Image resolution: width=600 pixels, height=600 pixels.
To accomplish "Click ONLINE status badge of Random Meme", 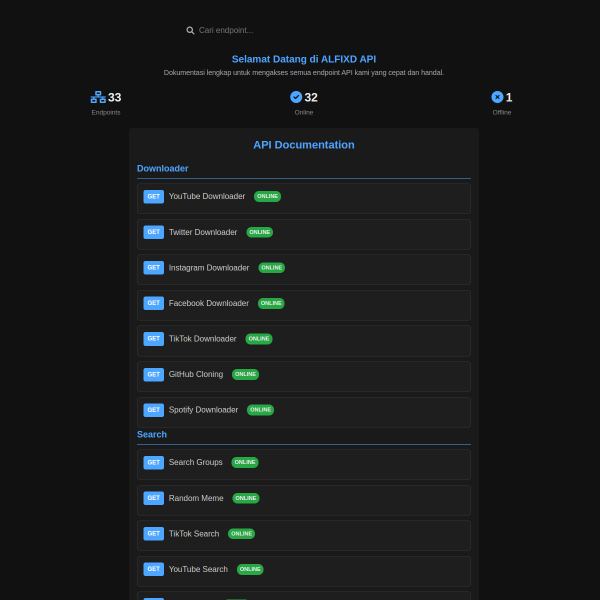I will pyautogui.click(x=246, y=498).
